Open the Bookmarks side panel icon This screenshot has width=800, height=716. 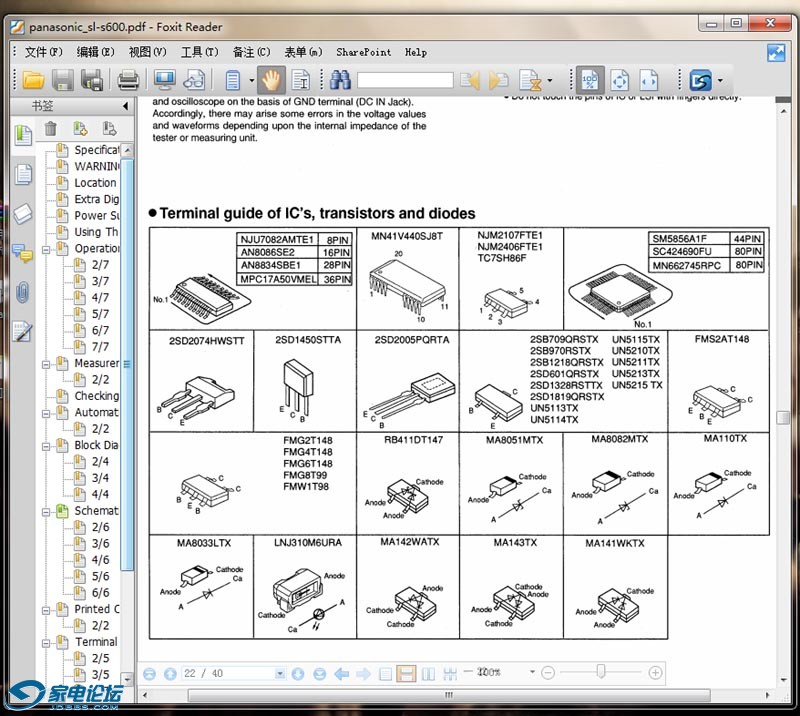coord(23,135)
